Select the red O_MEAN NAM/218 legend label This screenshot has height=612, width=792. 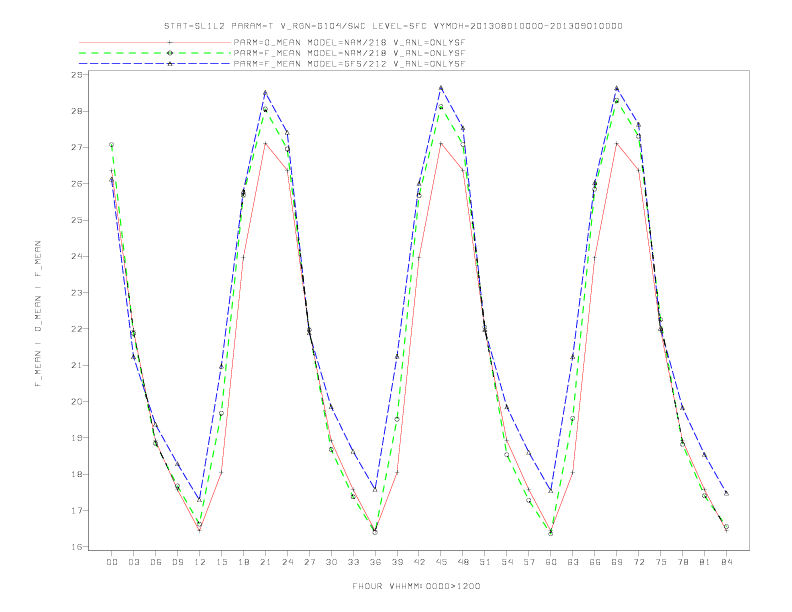pyautogui.click(x=349, y=42)
